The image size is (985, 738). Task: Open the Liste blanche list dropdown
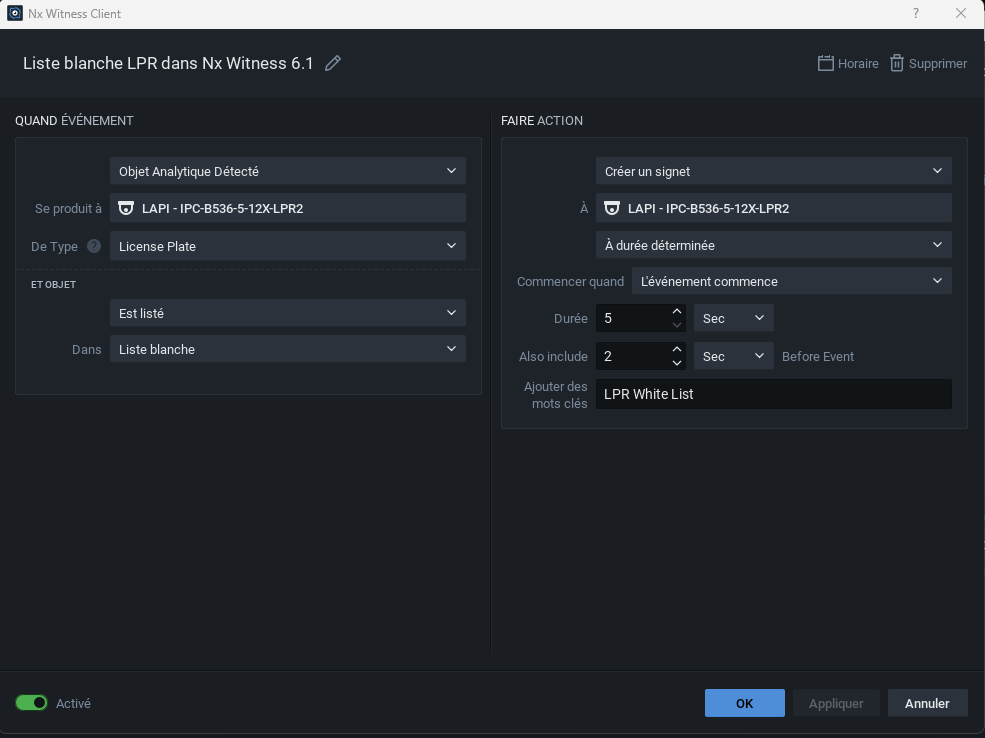click(287, 350)
